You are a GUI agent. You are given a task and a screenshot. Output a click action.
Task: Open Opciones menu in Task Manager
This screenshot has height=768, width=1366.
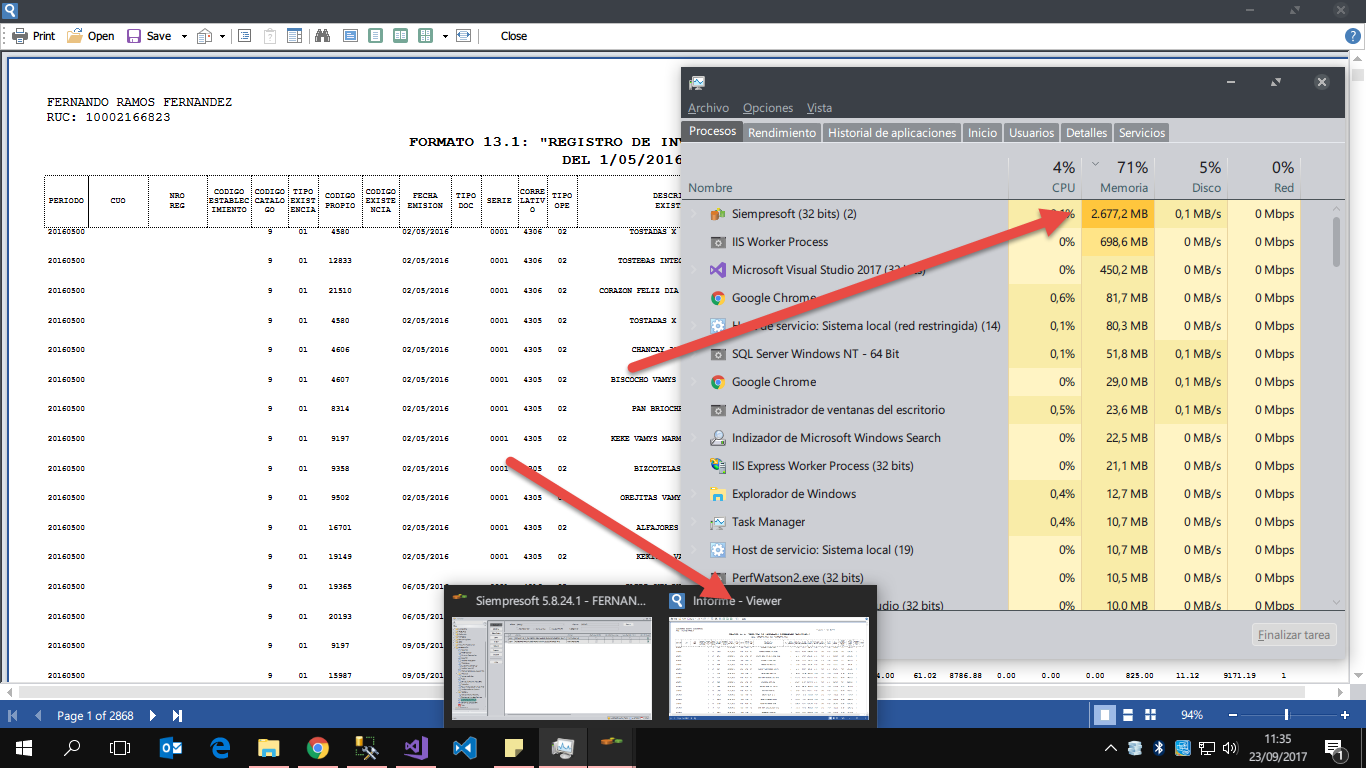[768, 108]
